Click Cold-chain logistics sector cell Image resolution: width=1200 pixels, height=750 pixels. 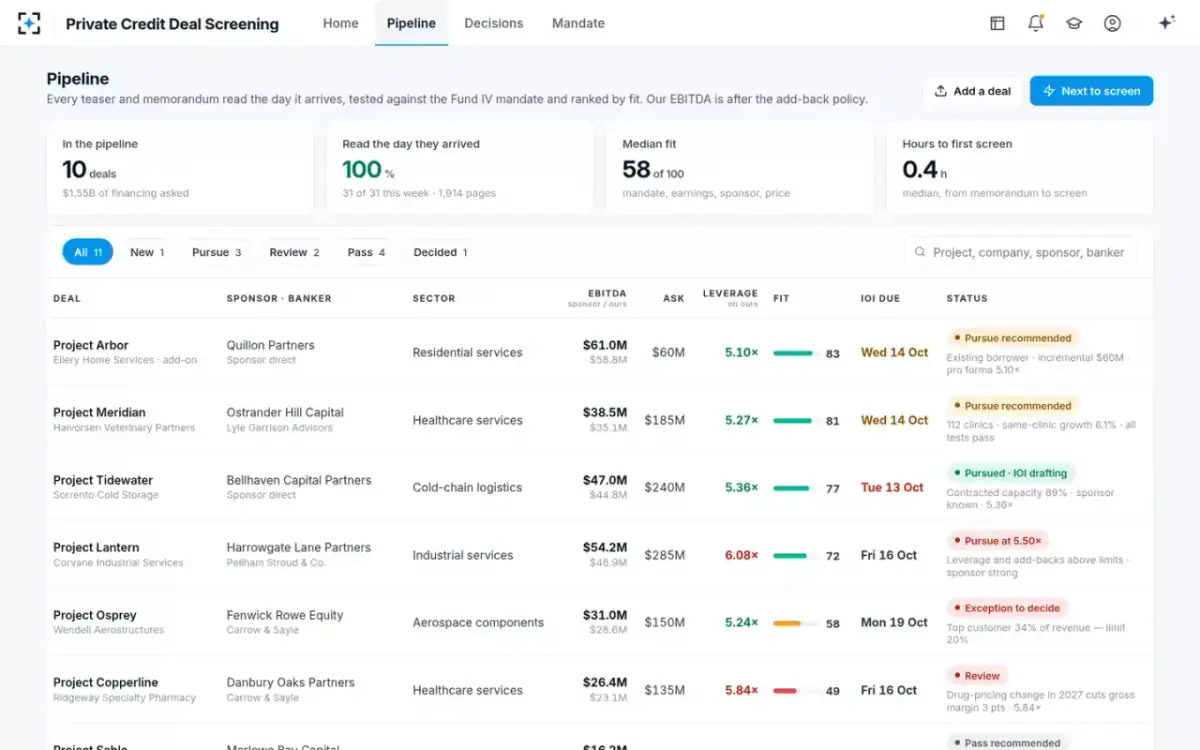point(467,488)
